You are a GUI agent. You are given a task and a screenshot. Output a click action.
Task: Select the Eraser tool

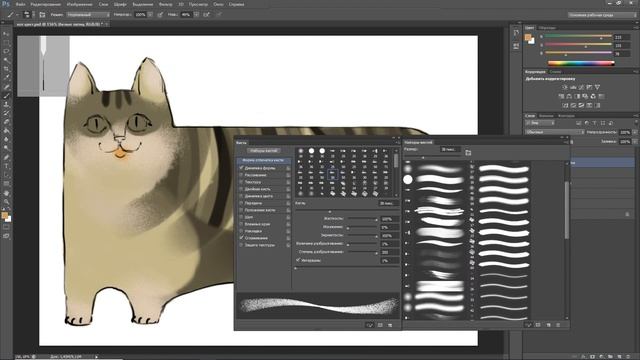pos(6,122)
